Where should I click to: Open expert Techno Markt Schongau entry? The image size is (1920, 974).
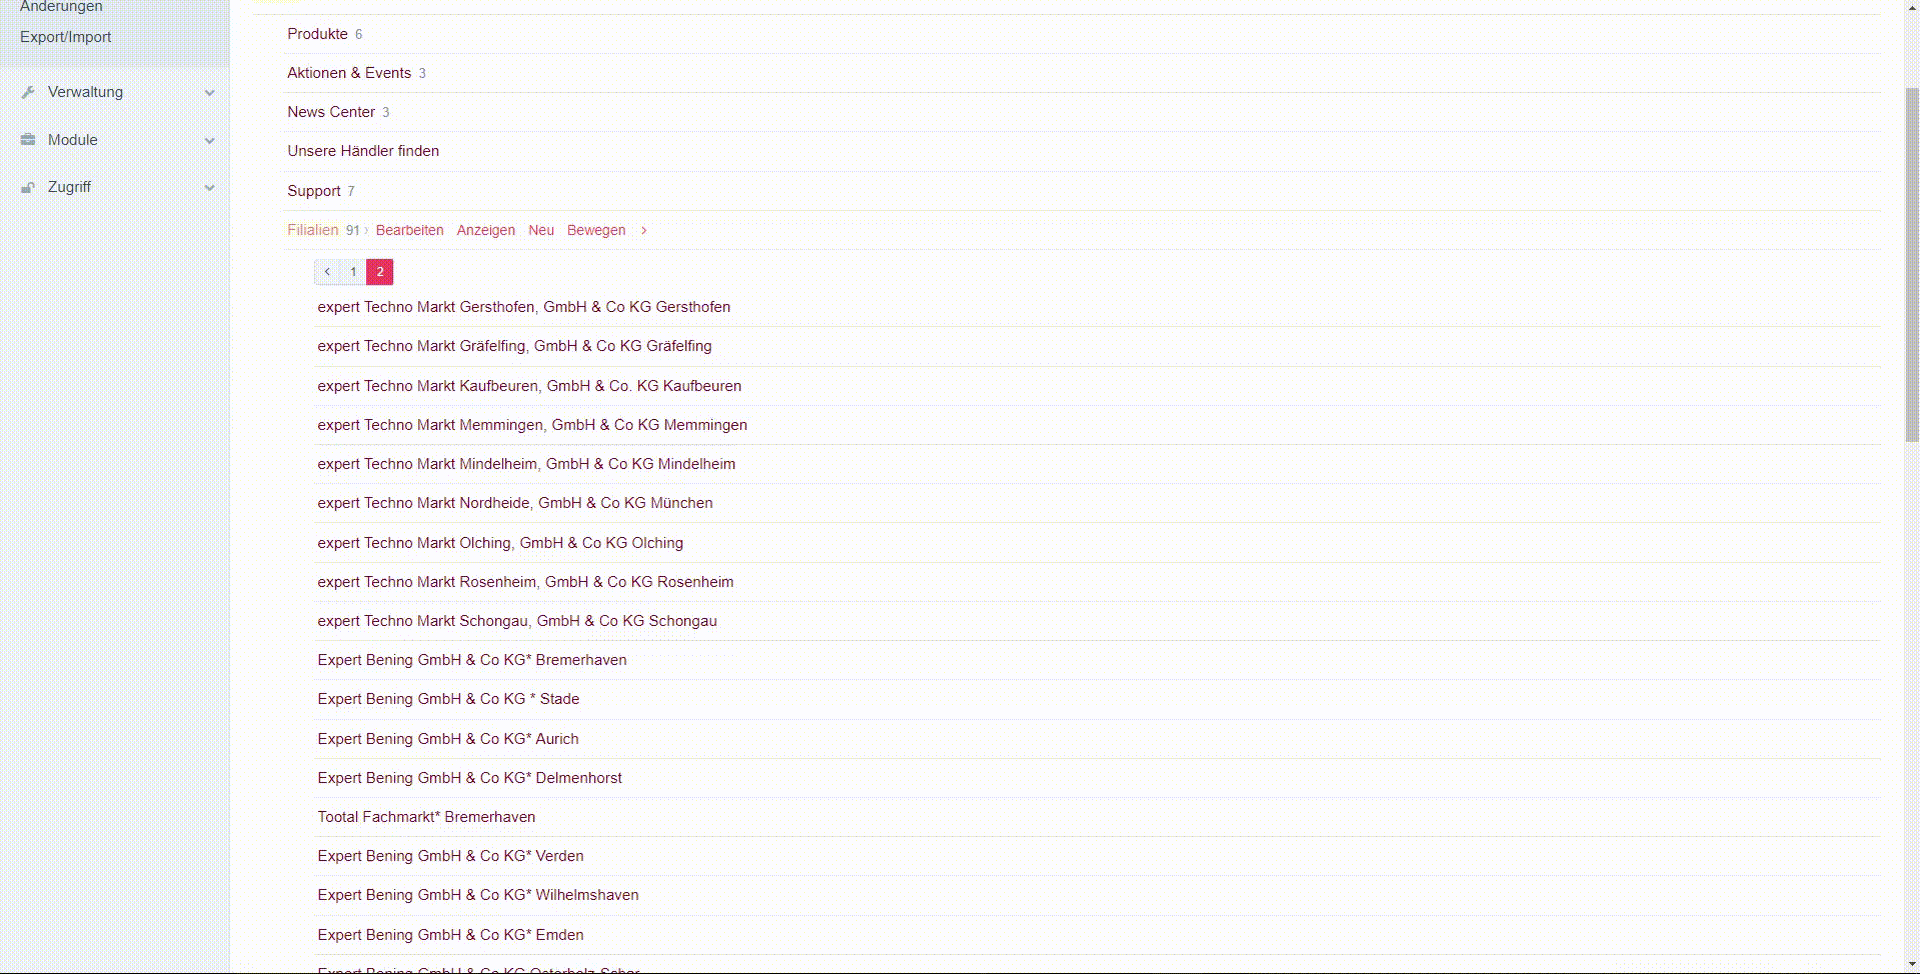tap(517, 621)
